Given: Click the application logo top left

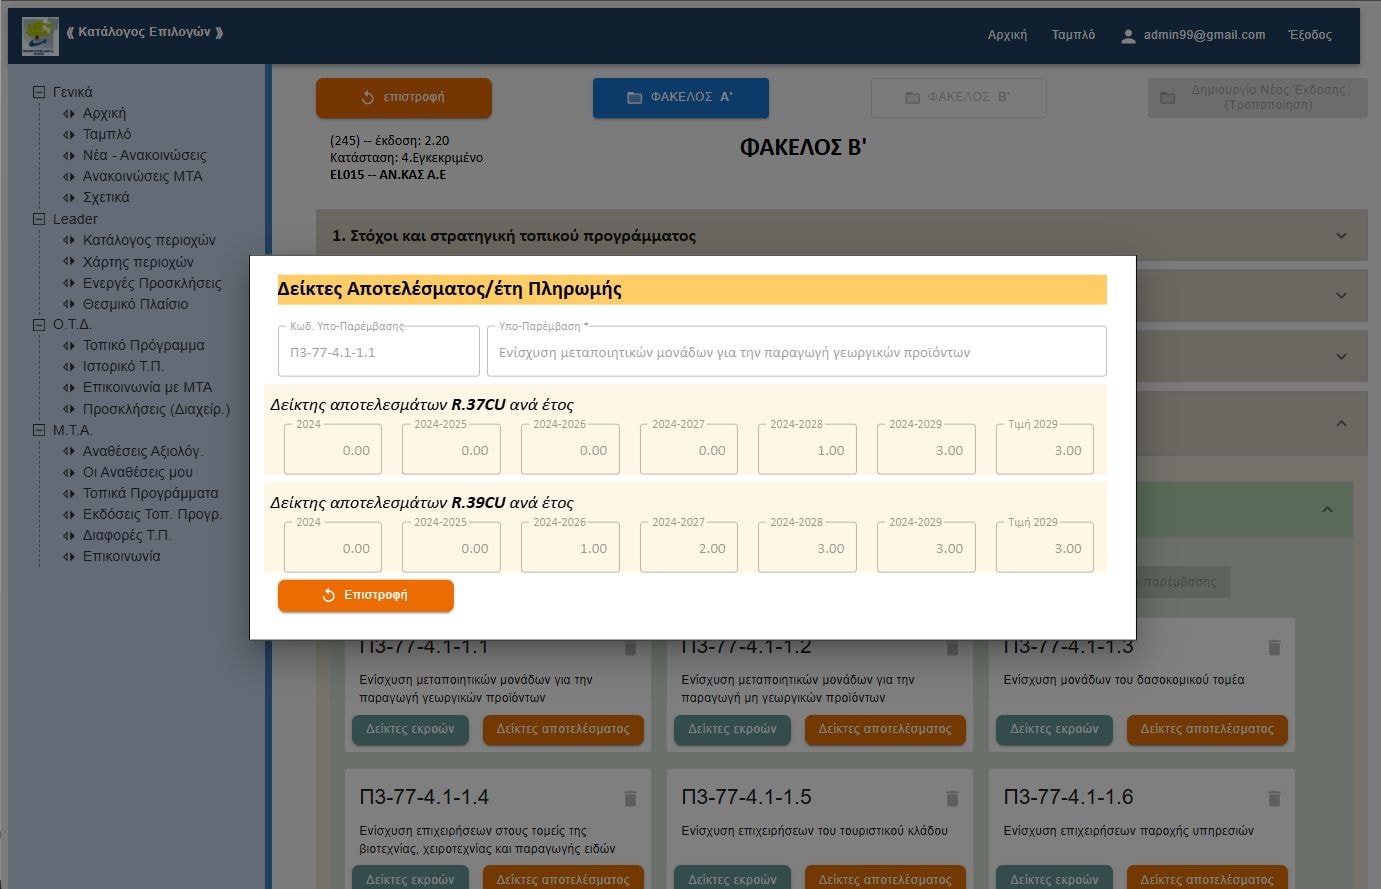Looking at the screenshot, I should click(40, 33).
